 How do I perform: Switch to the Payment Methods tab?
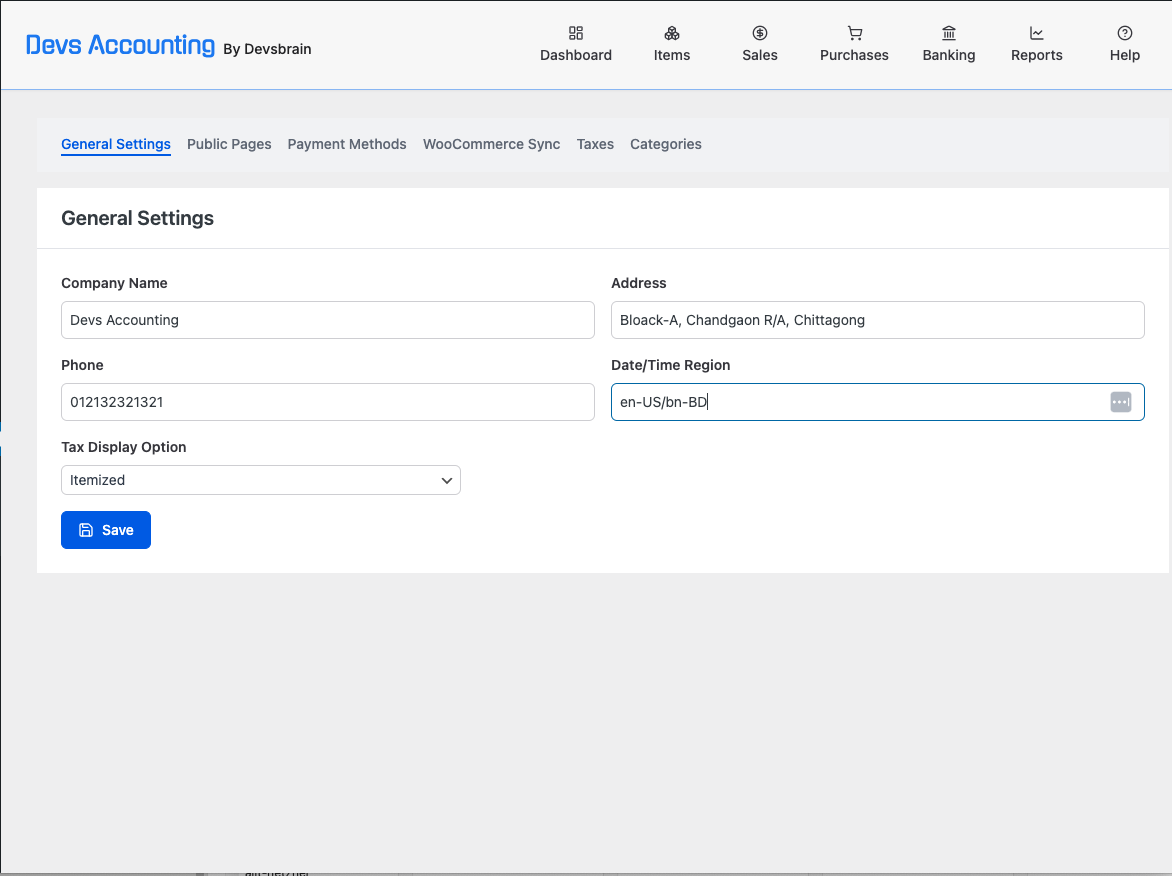pos(347,144)
